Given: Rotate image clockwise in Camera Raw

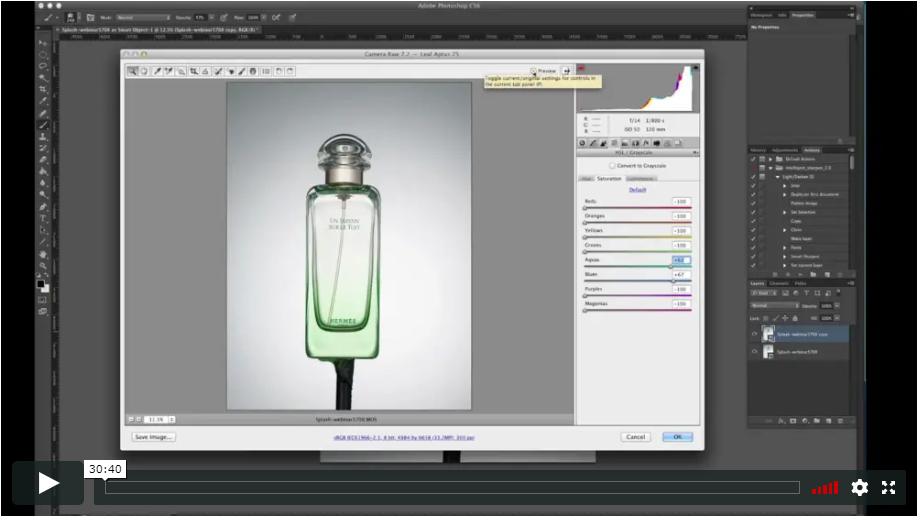Looking at the screenshot, I should tap(290, 71).
